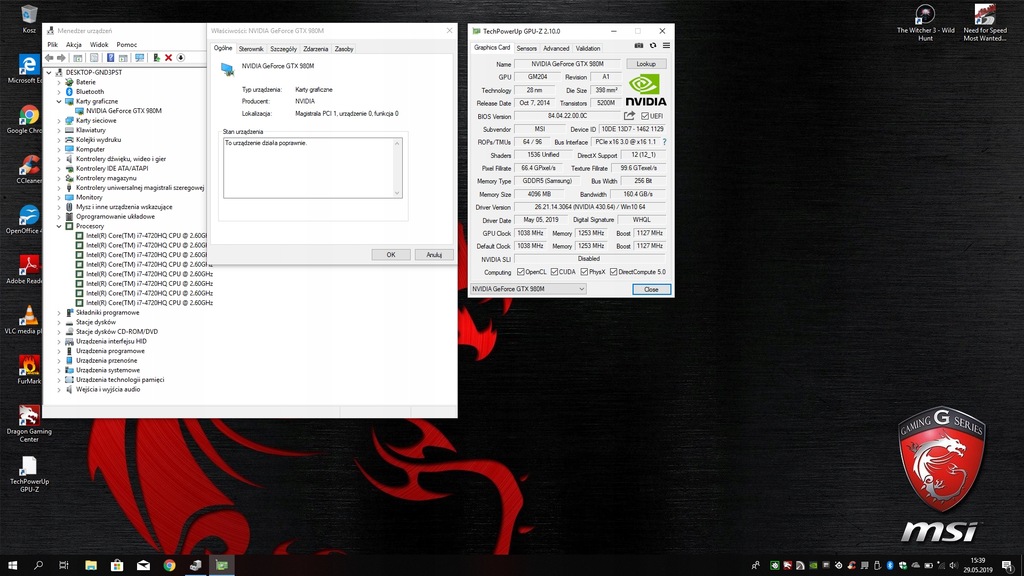The image size is (1024, 576).
Task: Open Microsoft Store from the taskbar
Action: tap(117, 566)
